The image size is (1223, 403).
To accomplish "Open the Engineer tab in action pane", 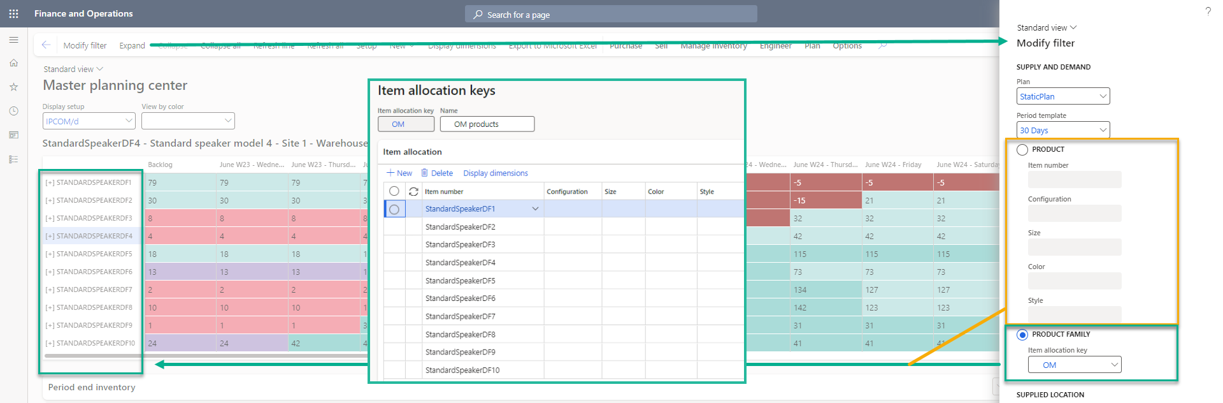I will pyautogui.click(x=775, y=46).
